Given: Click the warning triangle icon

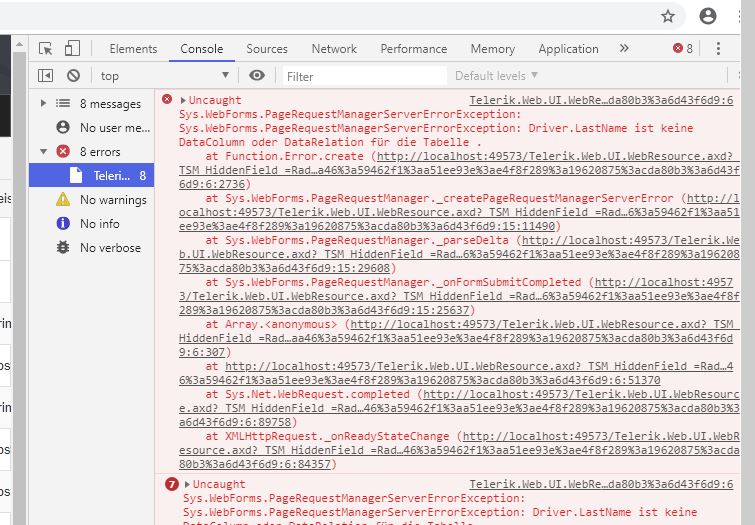Looking at the screenshot, I should coord(63,199).
